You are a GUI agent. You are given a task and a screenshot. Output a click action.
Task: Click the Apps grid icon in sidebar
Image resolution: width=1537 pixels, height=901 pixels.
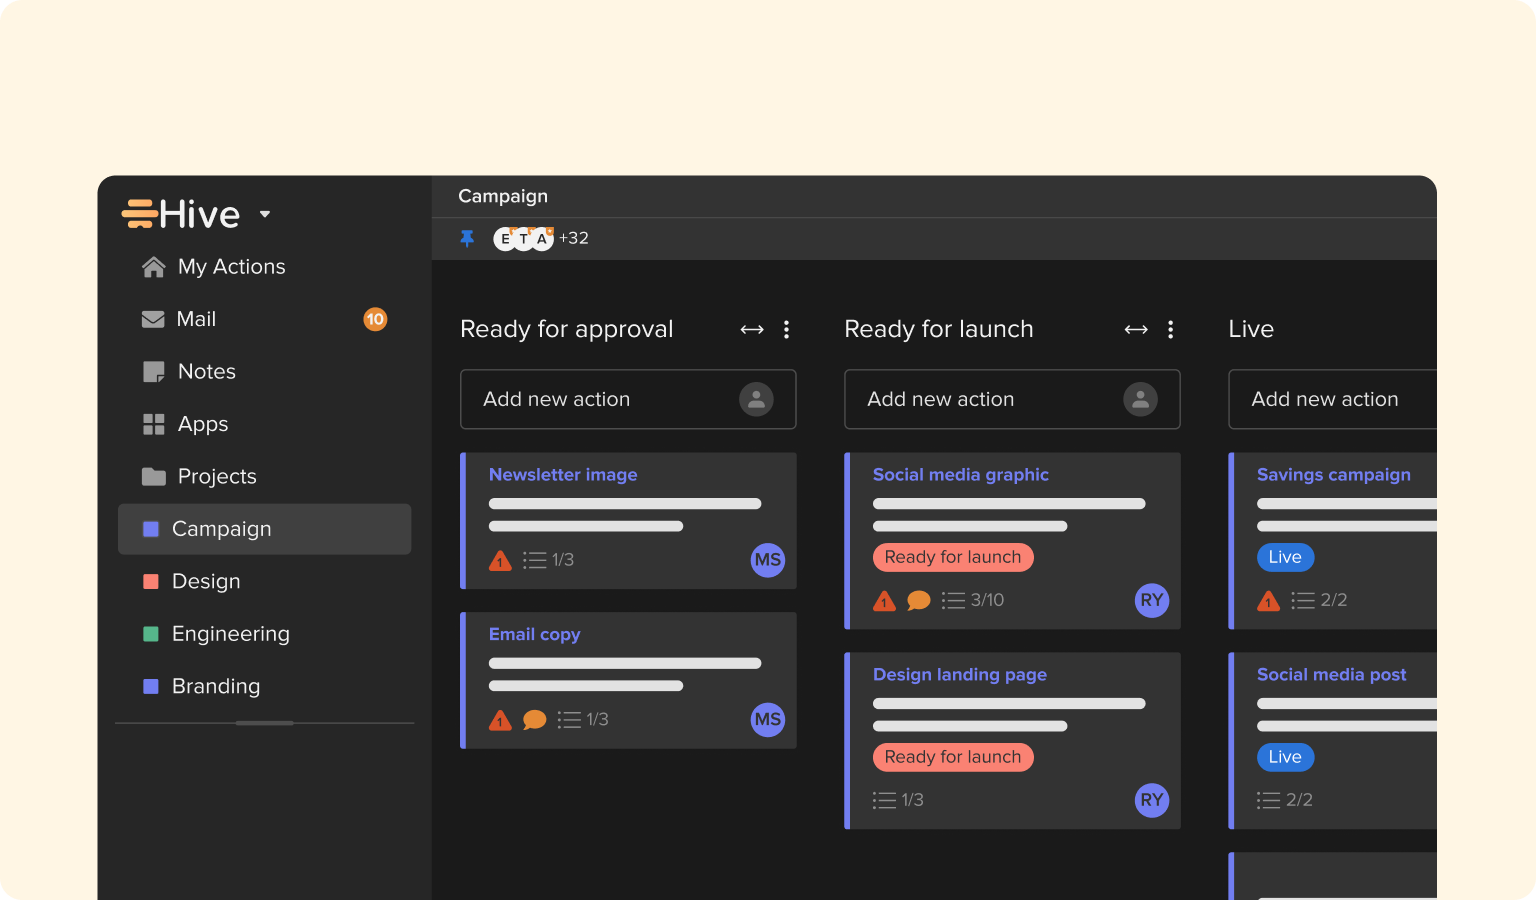tap(153, 424)
